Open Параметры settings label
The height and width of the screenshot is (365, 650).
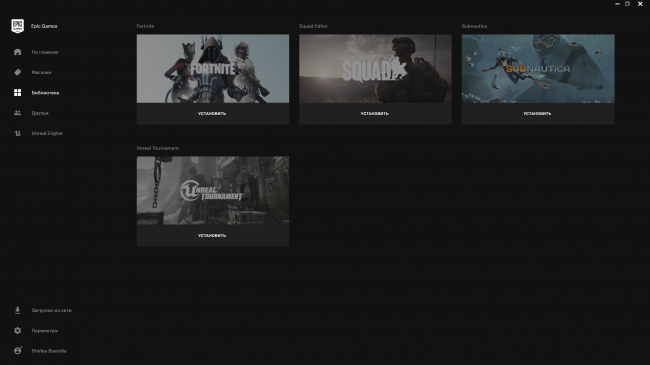coord(45,331)
